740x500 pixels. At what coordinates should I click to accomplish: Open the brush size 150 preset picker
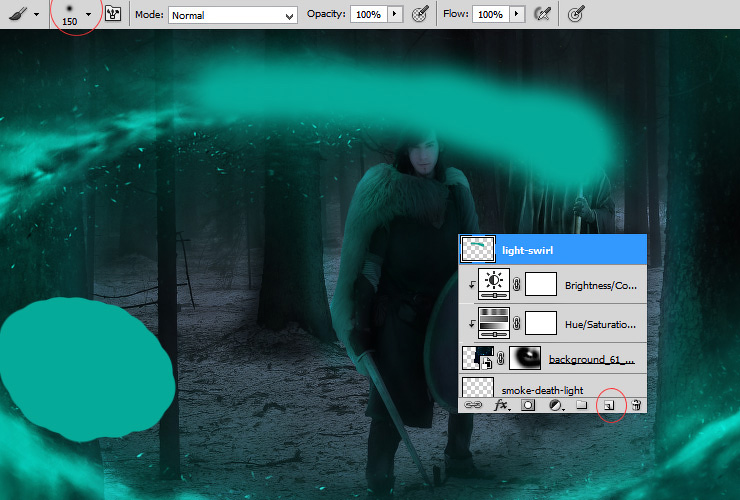[x=69, y=14]
